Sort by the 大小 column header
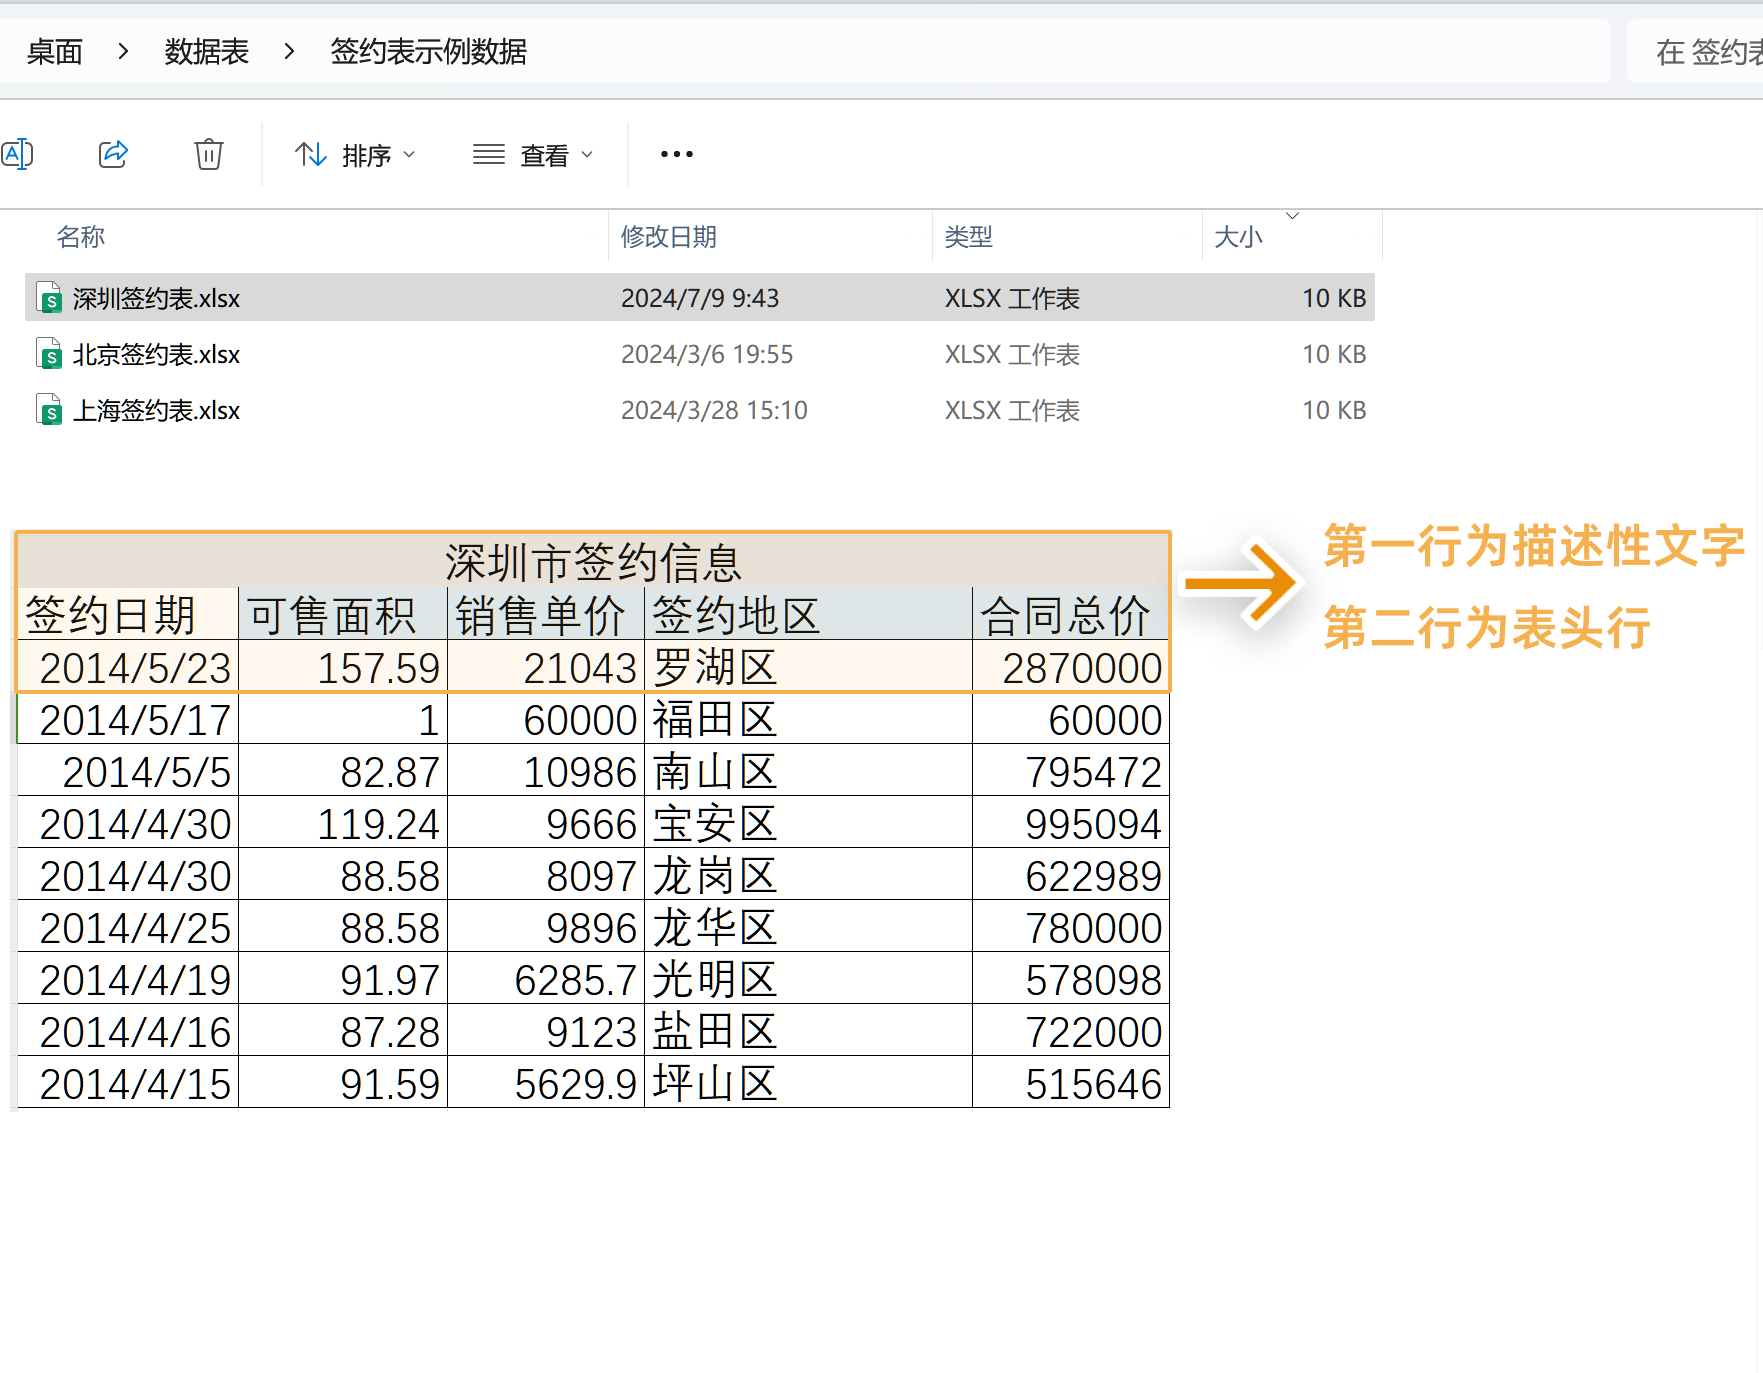 [x=1238, y=237]
